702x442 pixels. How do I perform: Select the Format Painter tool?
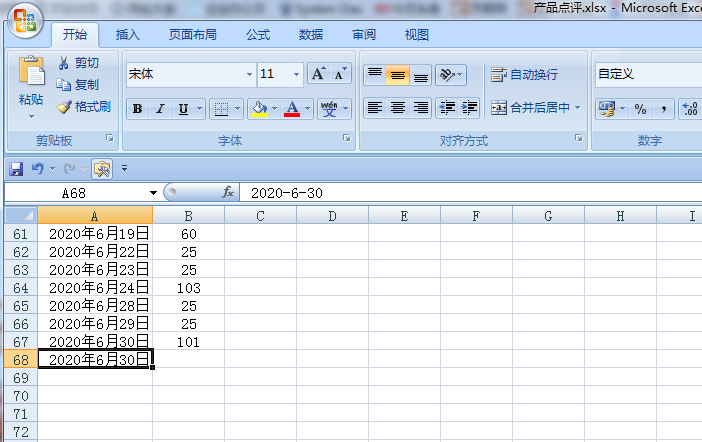[83, 107]
